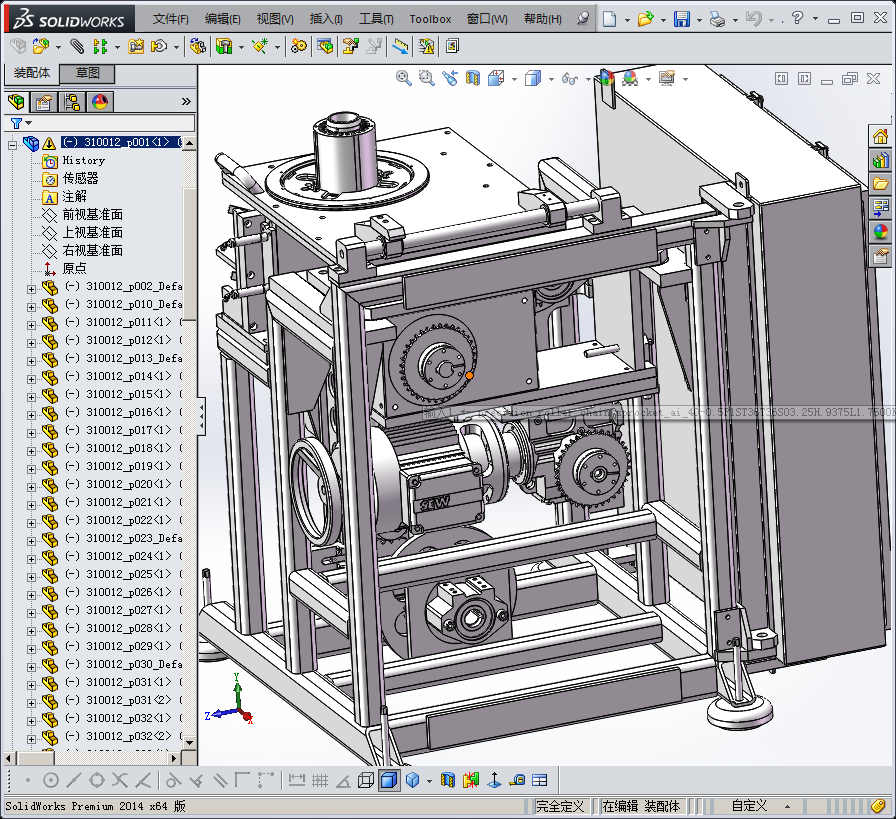This screenshot has width=896, height=819.
Task: Click the Zoom to Fit magnifier icon
Action: [x=404, y=78]
